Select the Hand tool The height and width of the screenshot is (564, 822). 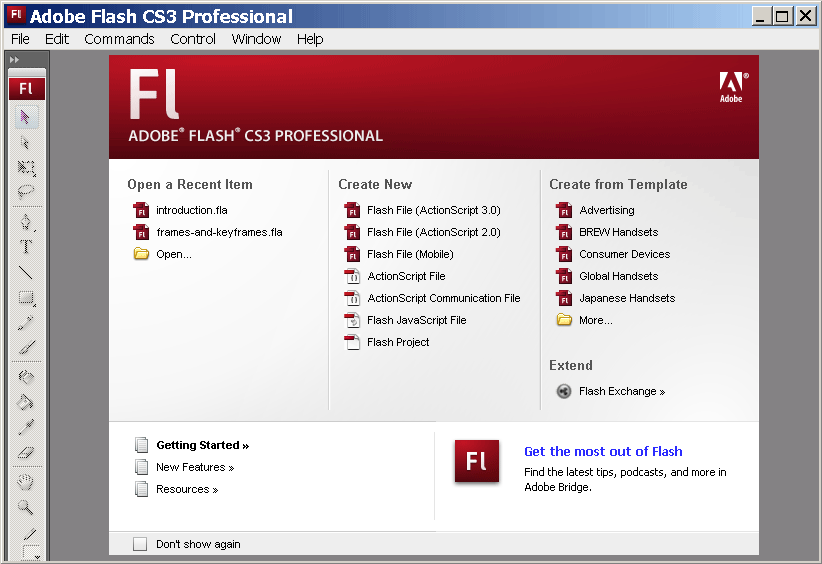click(26, 482)
